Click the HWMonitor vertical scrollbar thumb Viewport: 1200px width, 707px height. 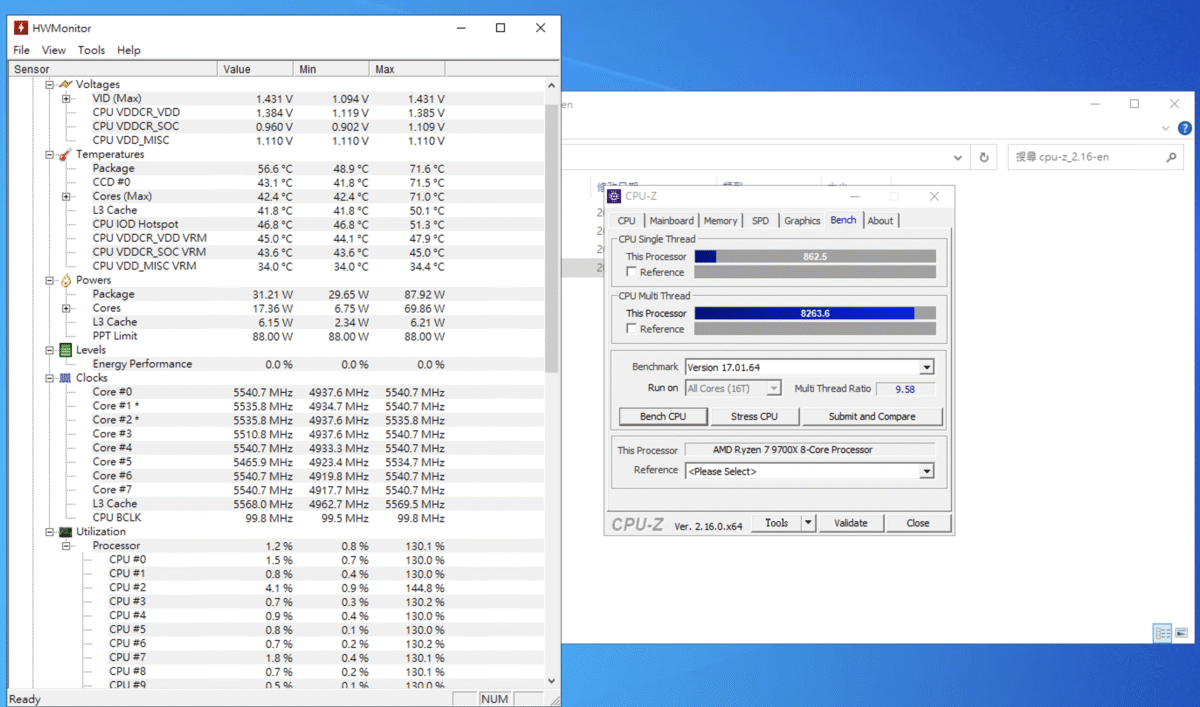click(x=551, y=238)
